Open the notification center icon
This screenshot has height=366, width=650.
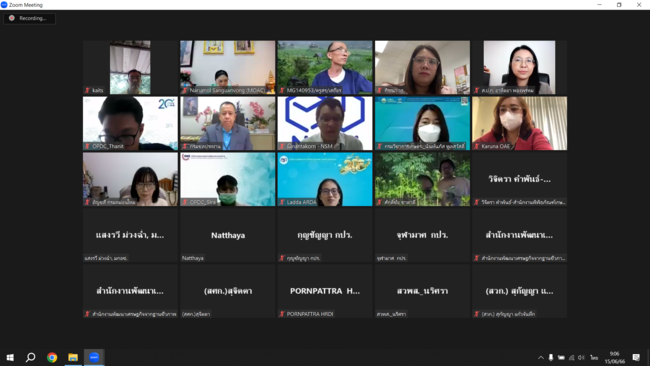[x=636, y=357]
